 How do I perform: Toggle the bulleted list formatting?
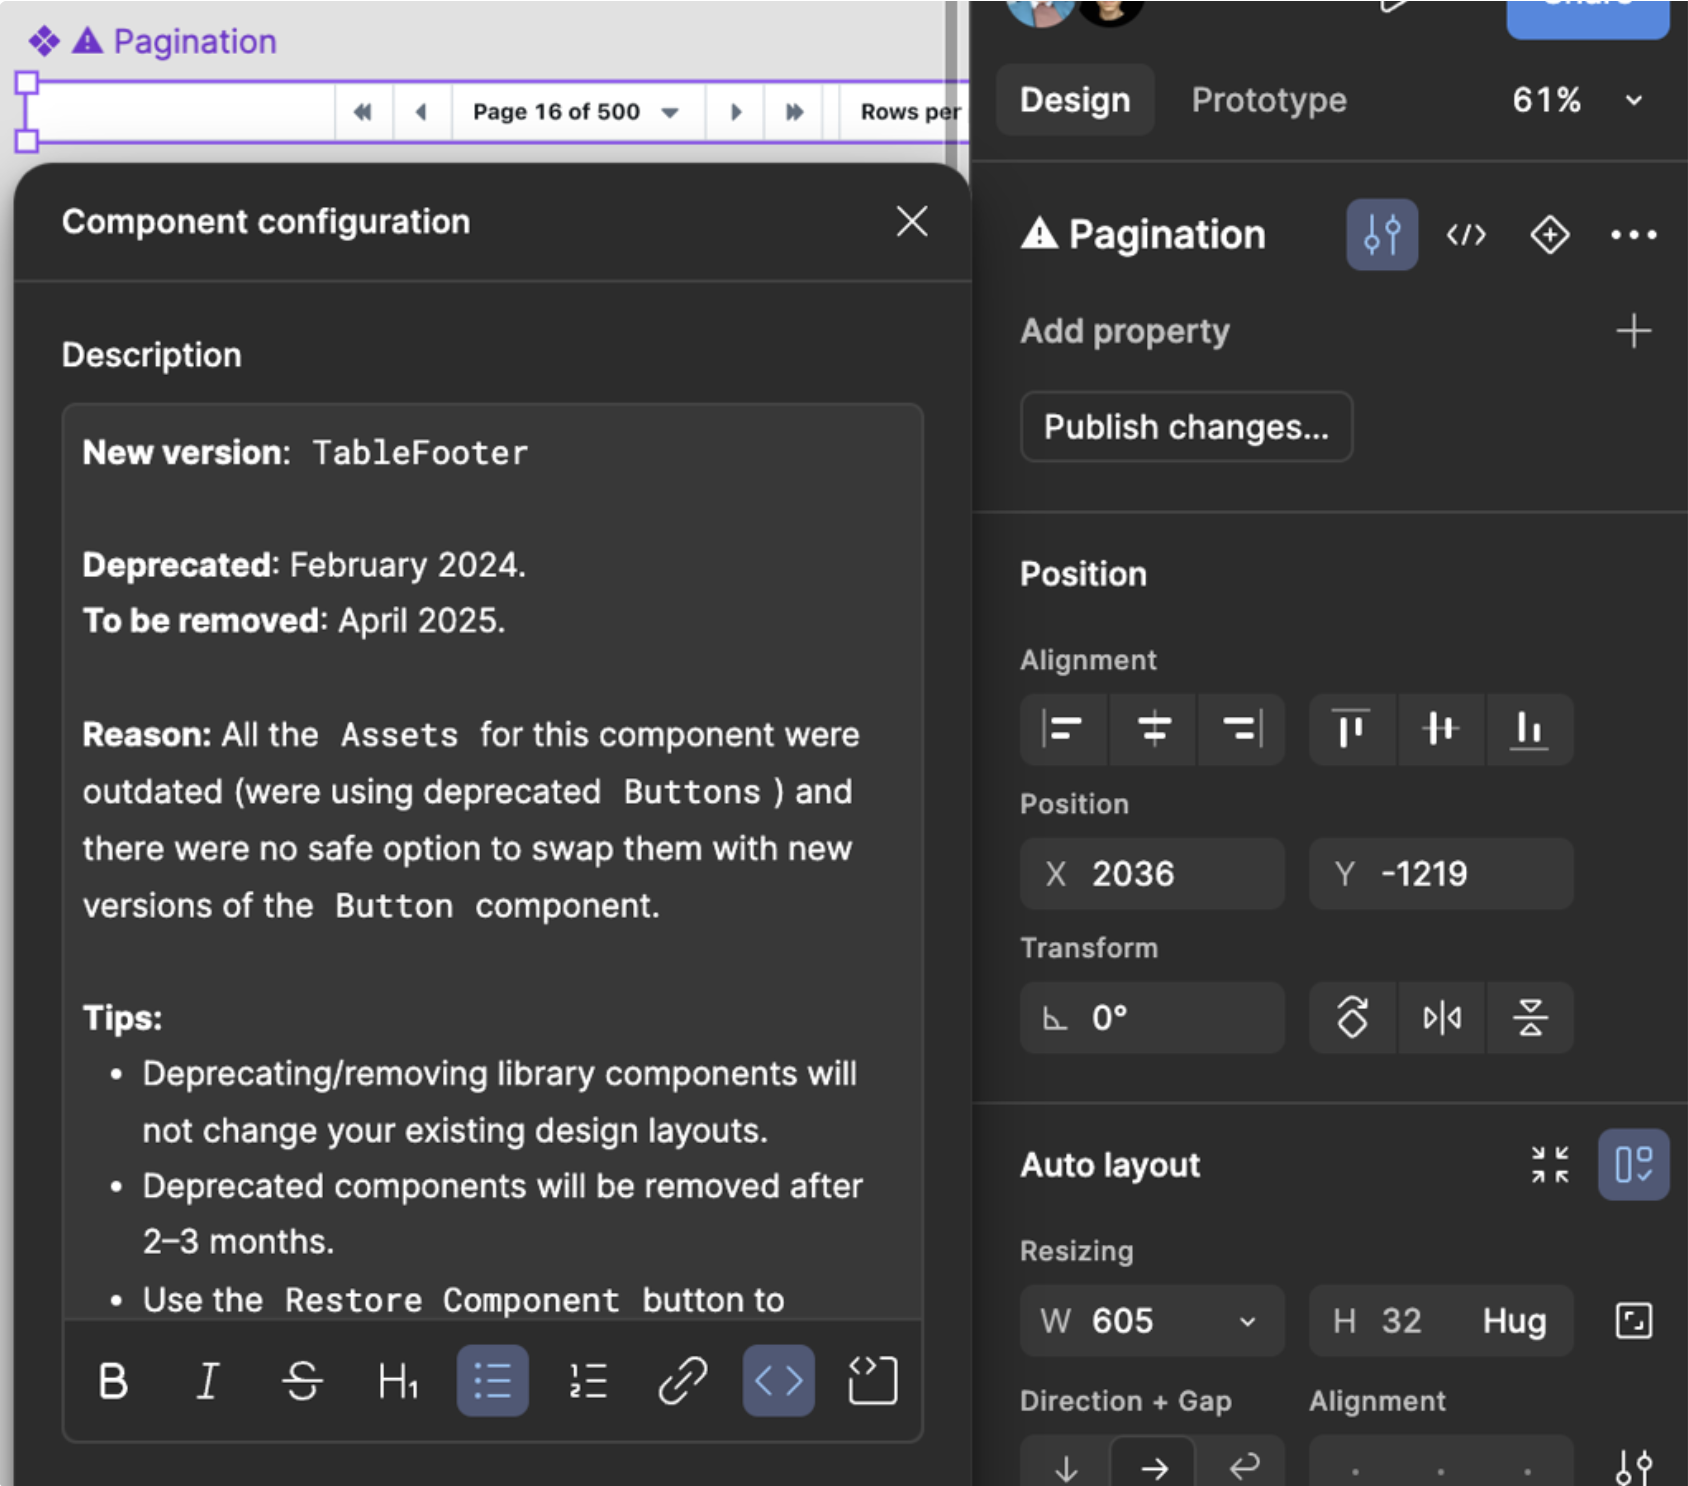[x=492, y=1381]
